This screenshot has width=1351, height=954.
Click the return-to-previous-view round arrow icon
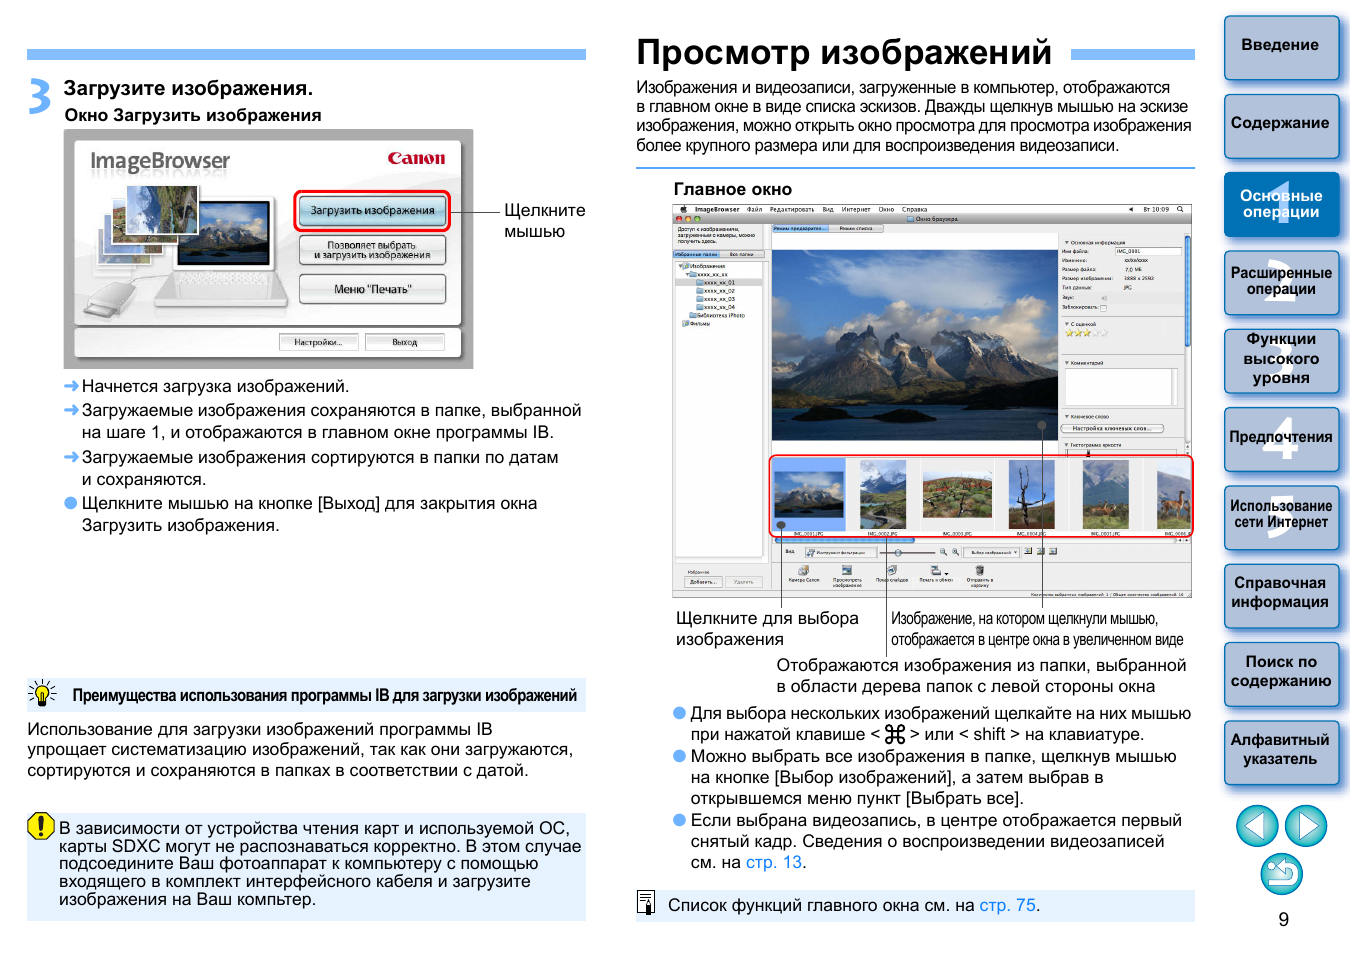[x=1281, y=874]
